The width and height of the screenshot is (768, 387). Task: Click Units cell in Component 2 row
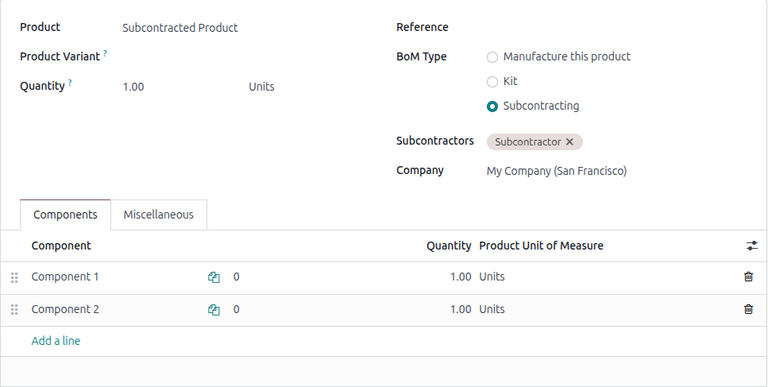point(492,309)
